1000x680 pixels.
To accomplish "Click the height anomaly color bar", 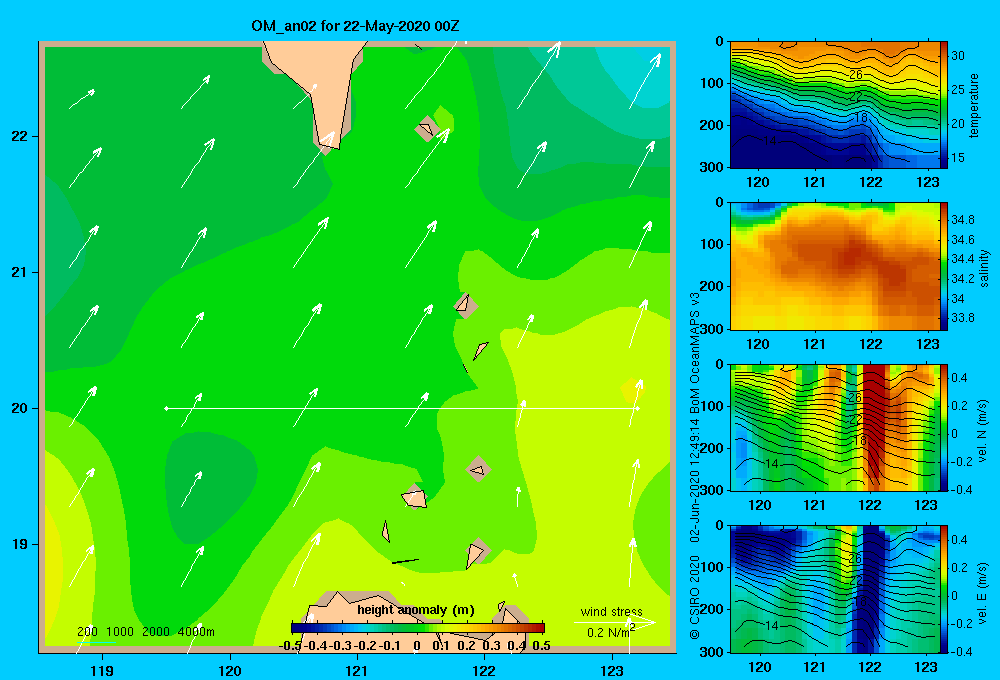I will 418,628.
